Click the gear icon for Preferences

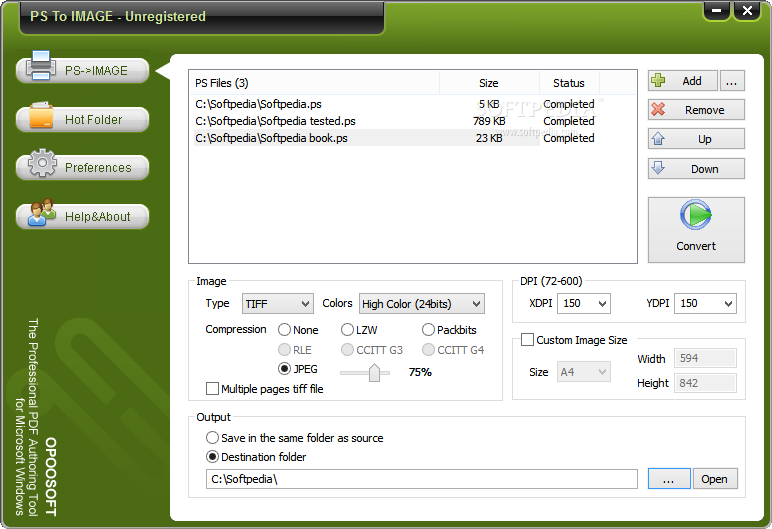pos(42,163)
